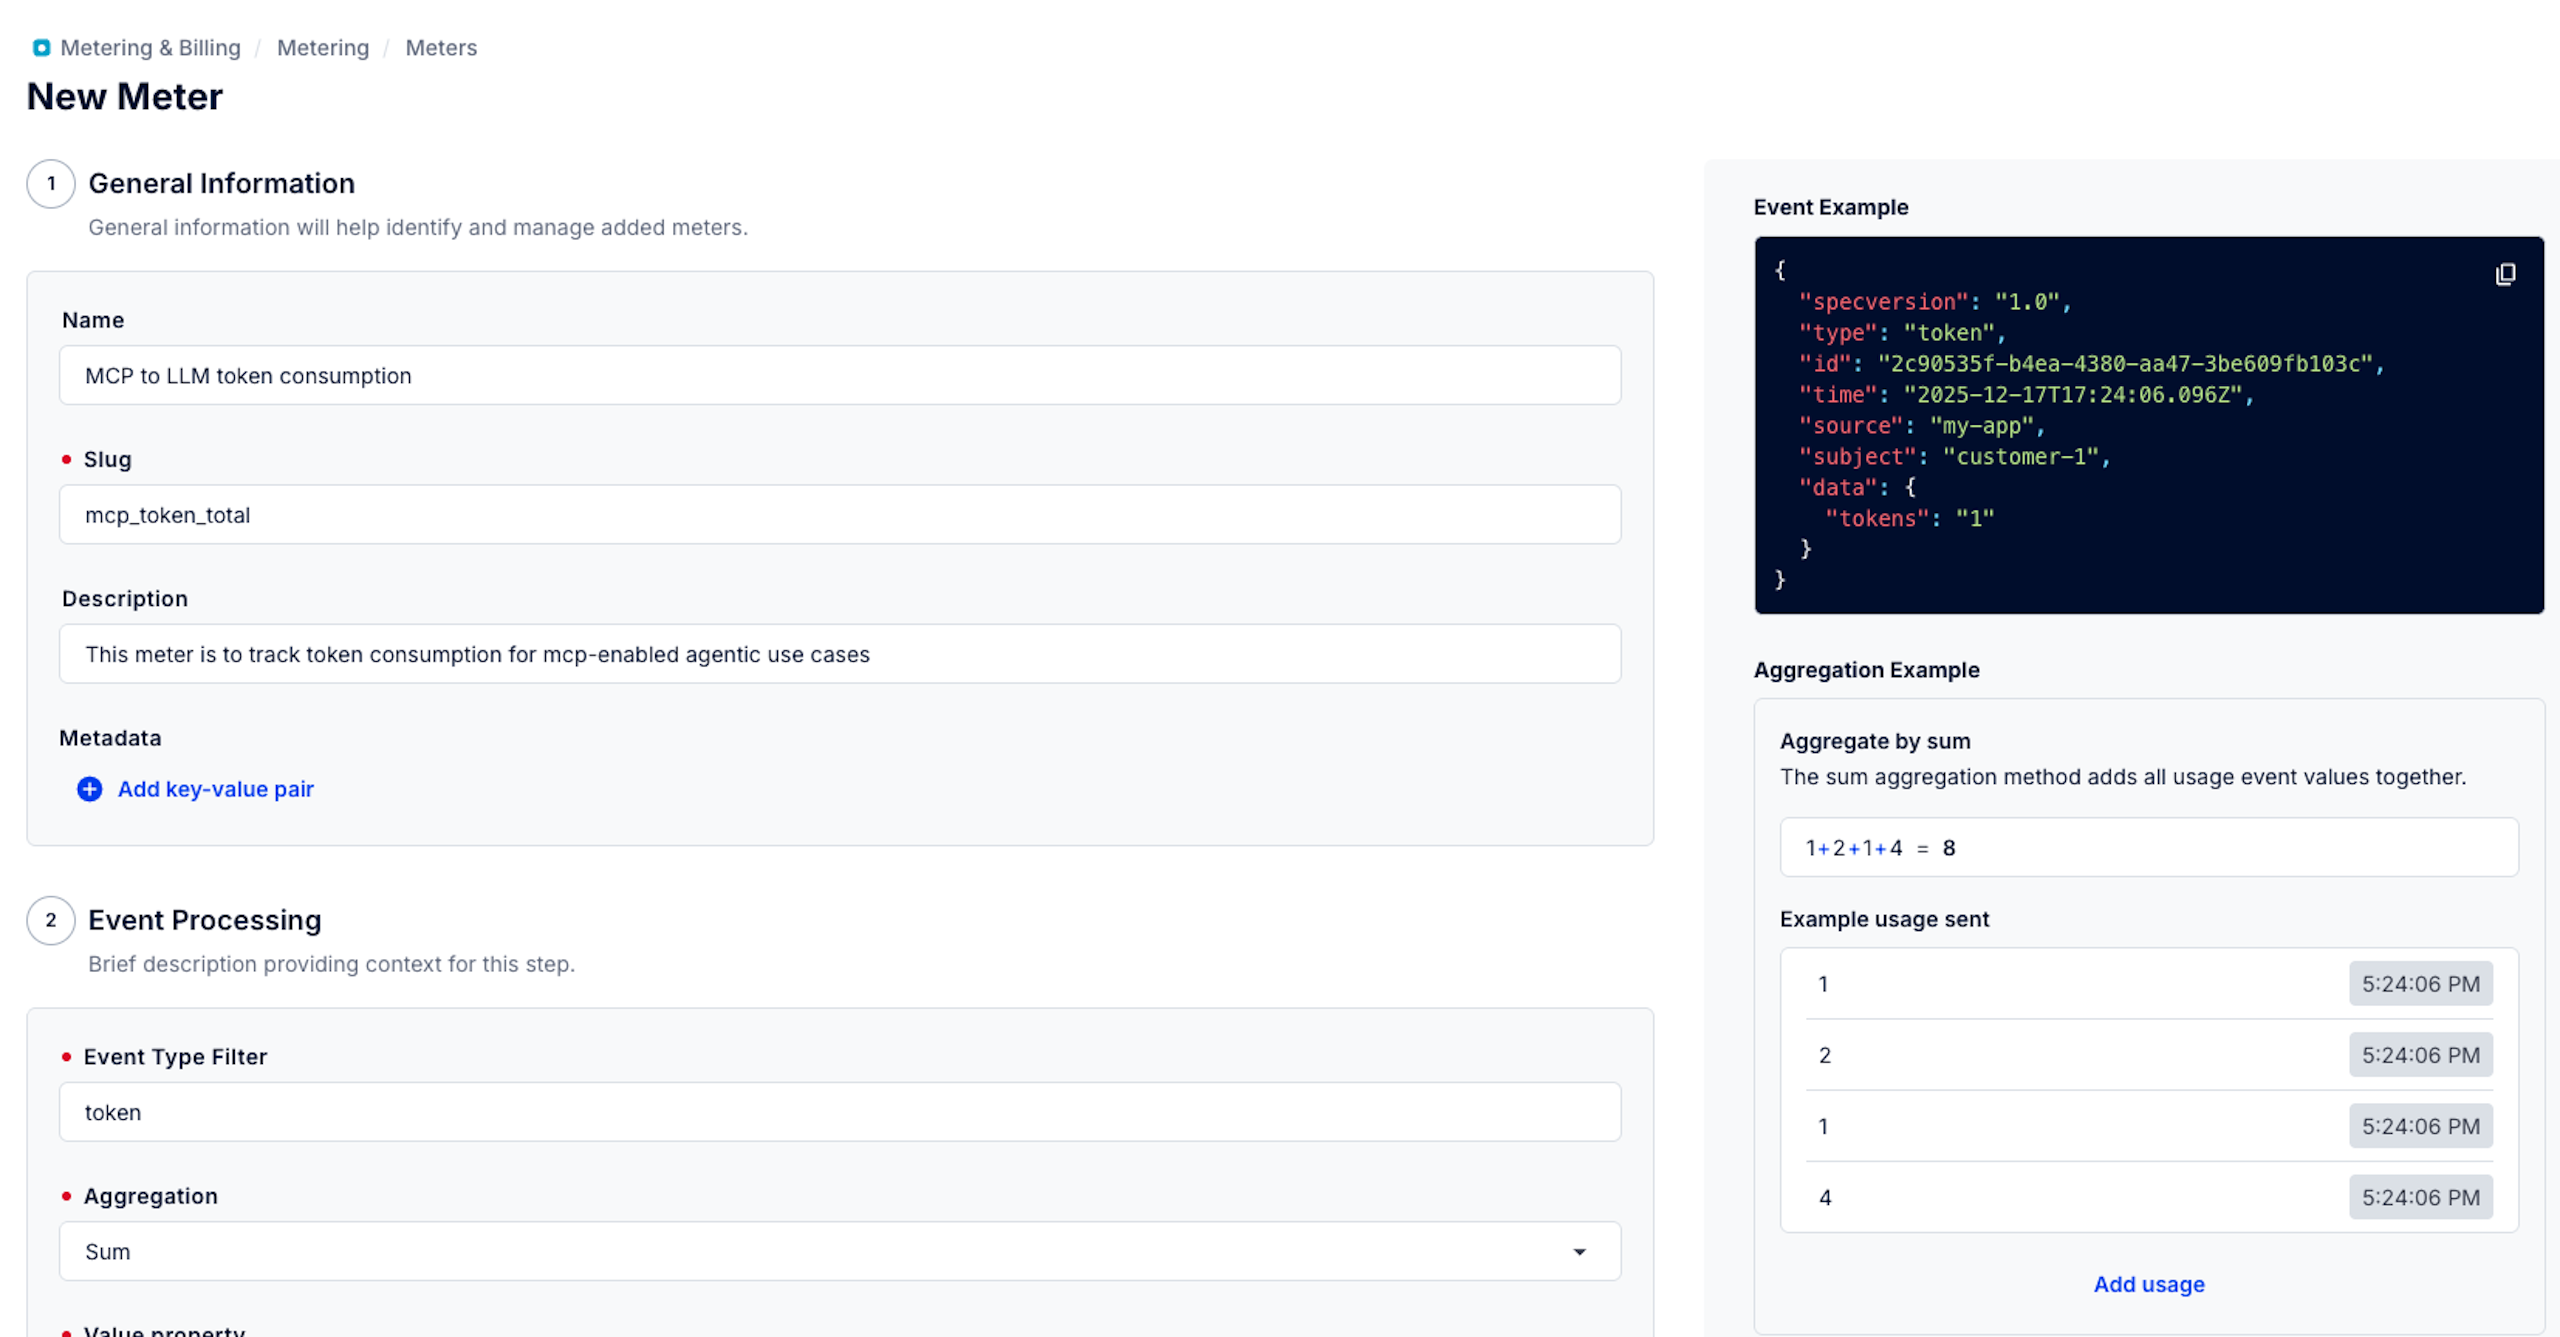Screen dimensions: 2560x1337
Task: Select the first usage row timestamp
Action: pos(2420,984)
